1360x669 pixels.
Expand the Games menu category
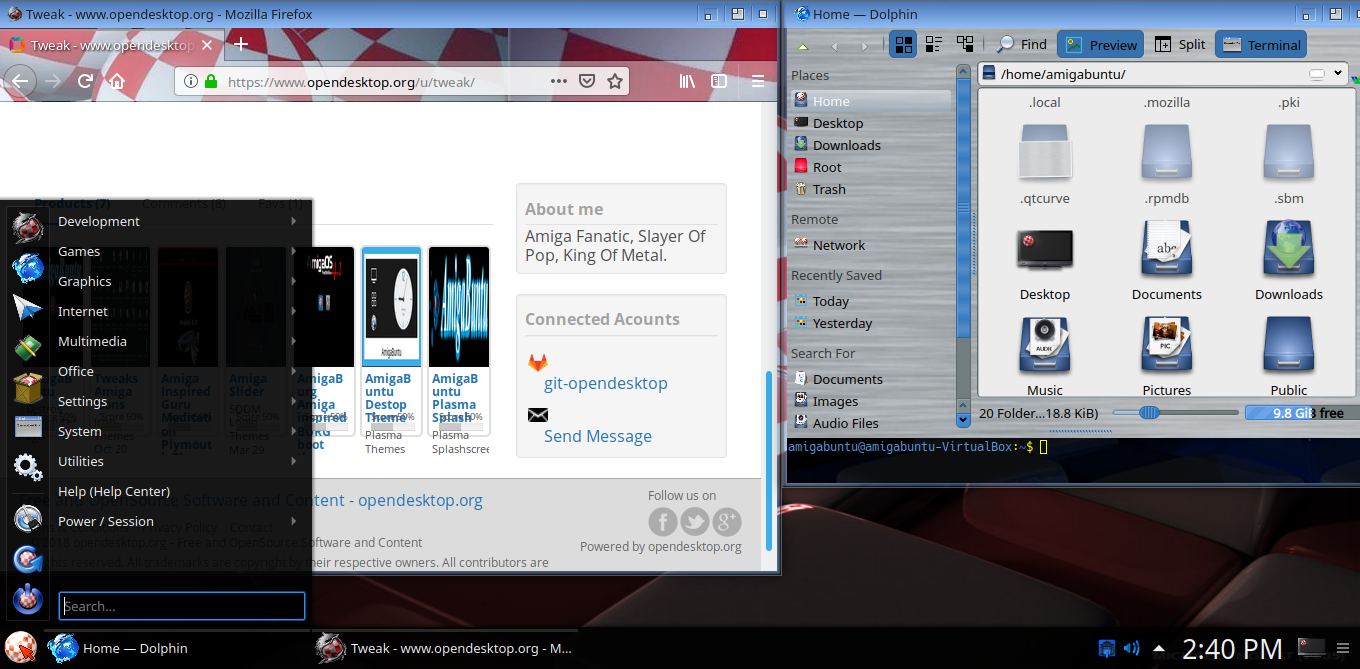(180, 251)
